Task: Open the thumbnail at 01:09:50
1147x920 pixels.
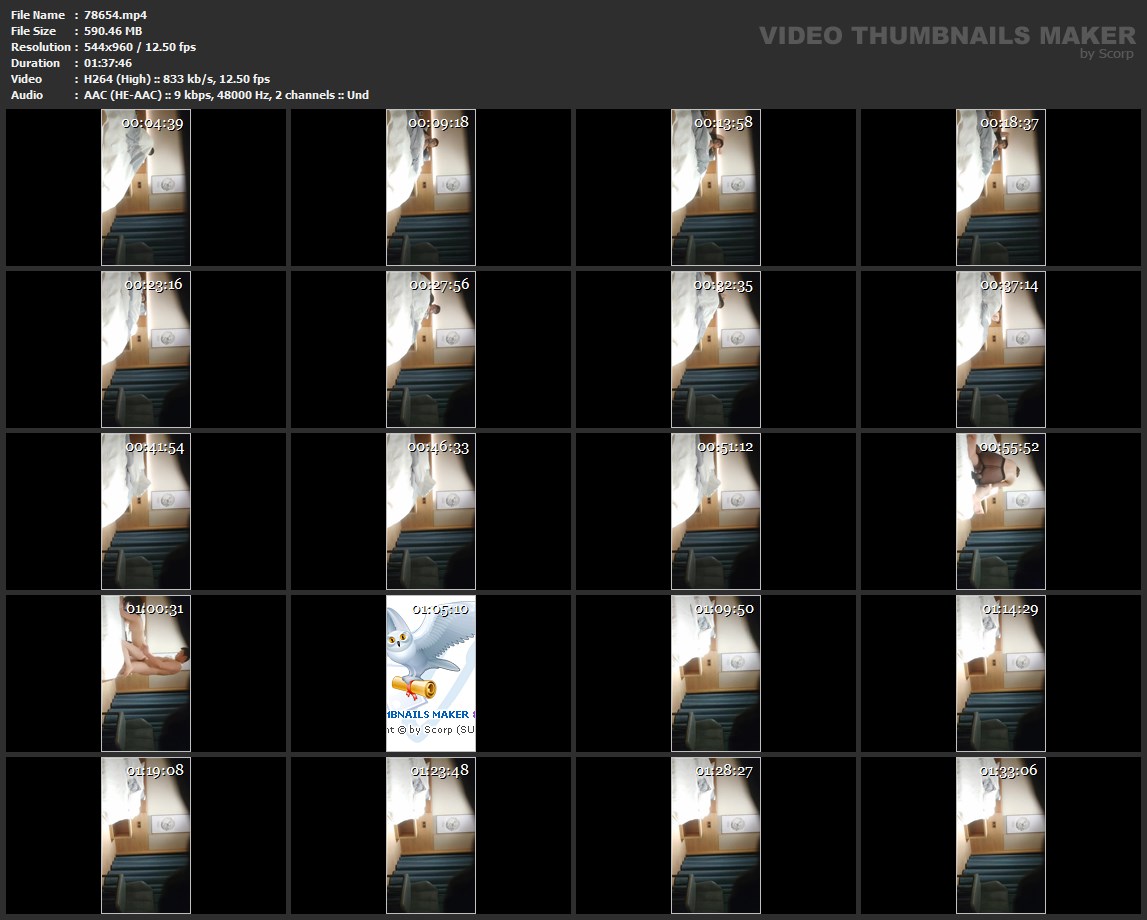Action: (716, 673)
